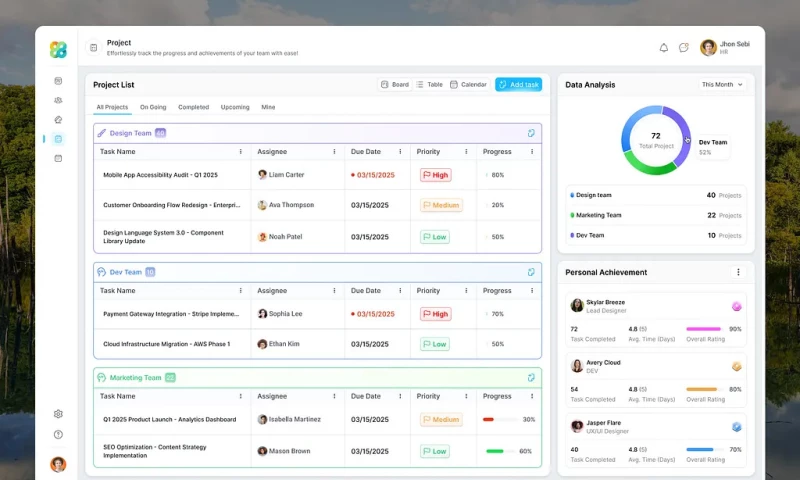800x480 pixels.
Task: Click the app logo in sidebar
Action: click(58, 49)
